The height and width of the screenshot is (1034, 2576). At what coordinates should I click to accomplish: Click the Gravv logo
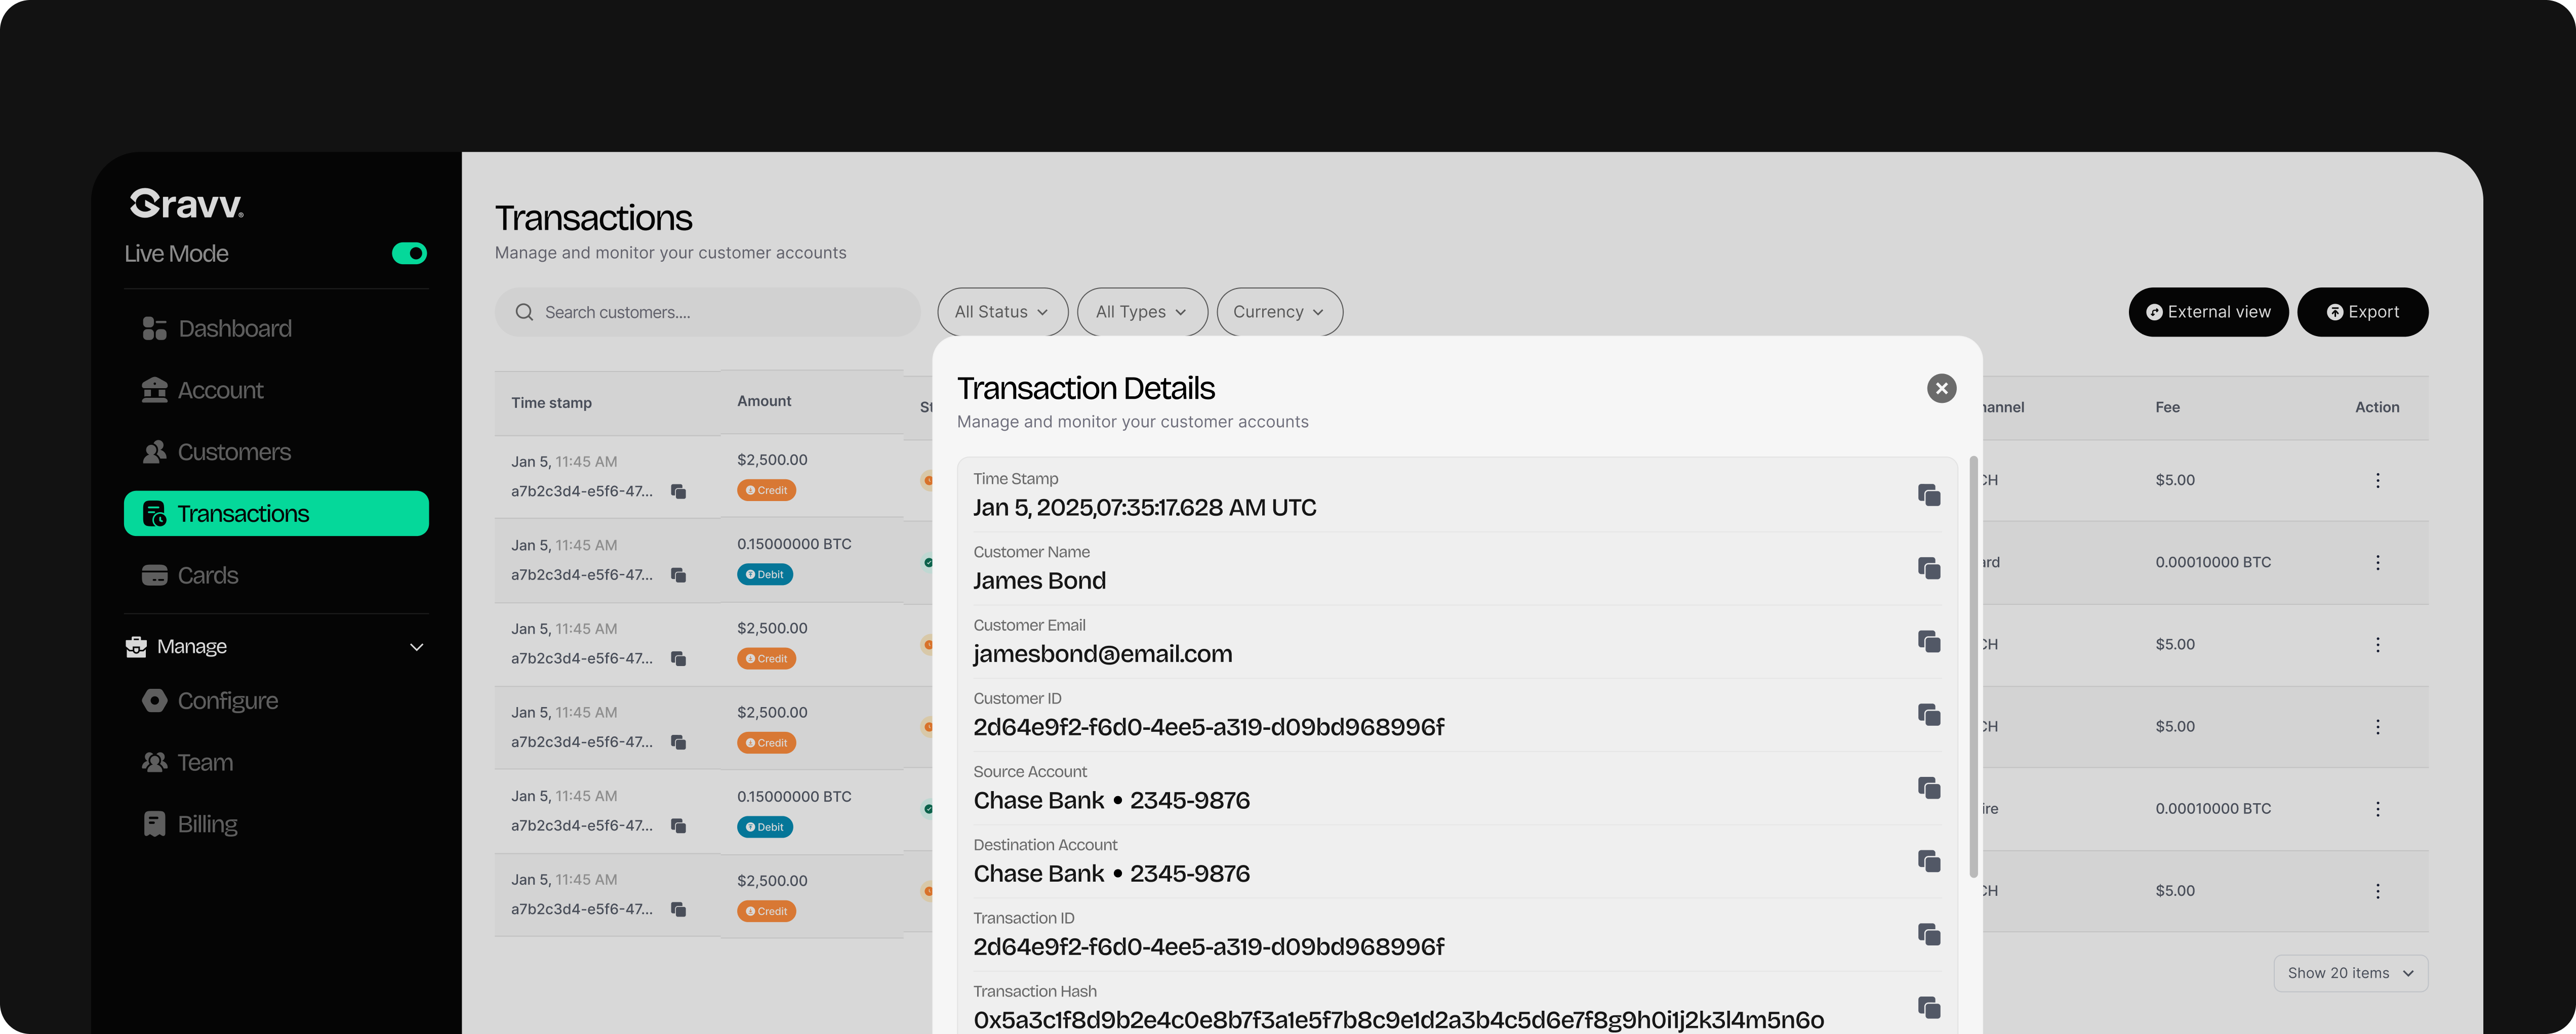pos(187,203)
